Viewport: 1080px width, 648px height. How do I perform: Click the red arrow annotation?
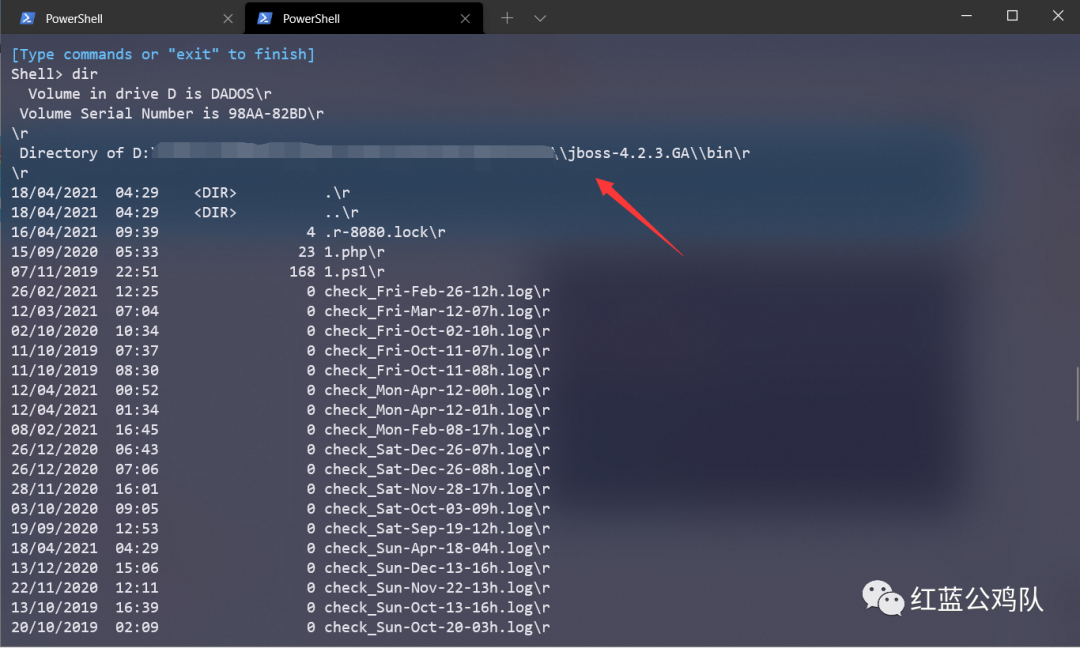[x=640, y=215]
